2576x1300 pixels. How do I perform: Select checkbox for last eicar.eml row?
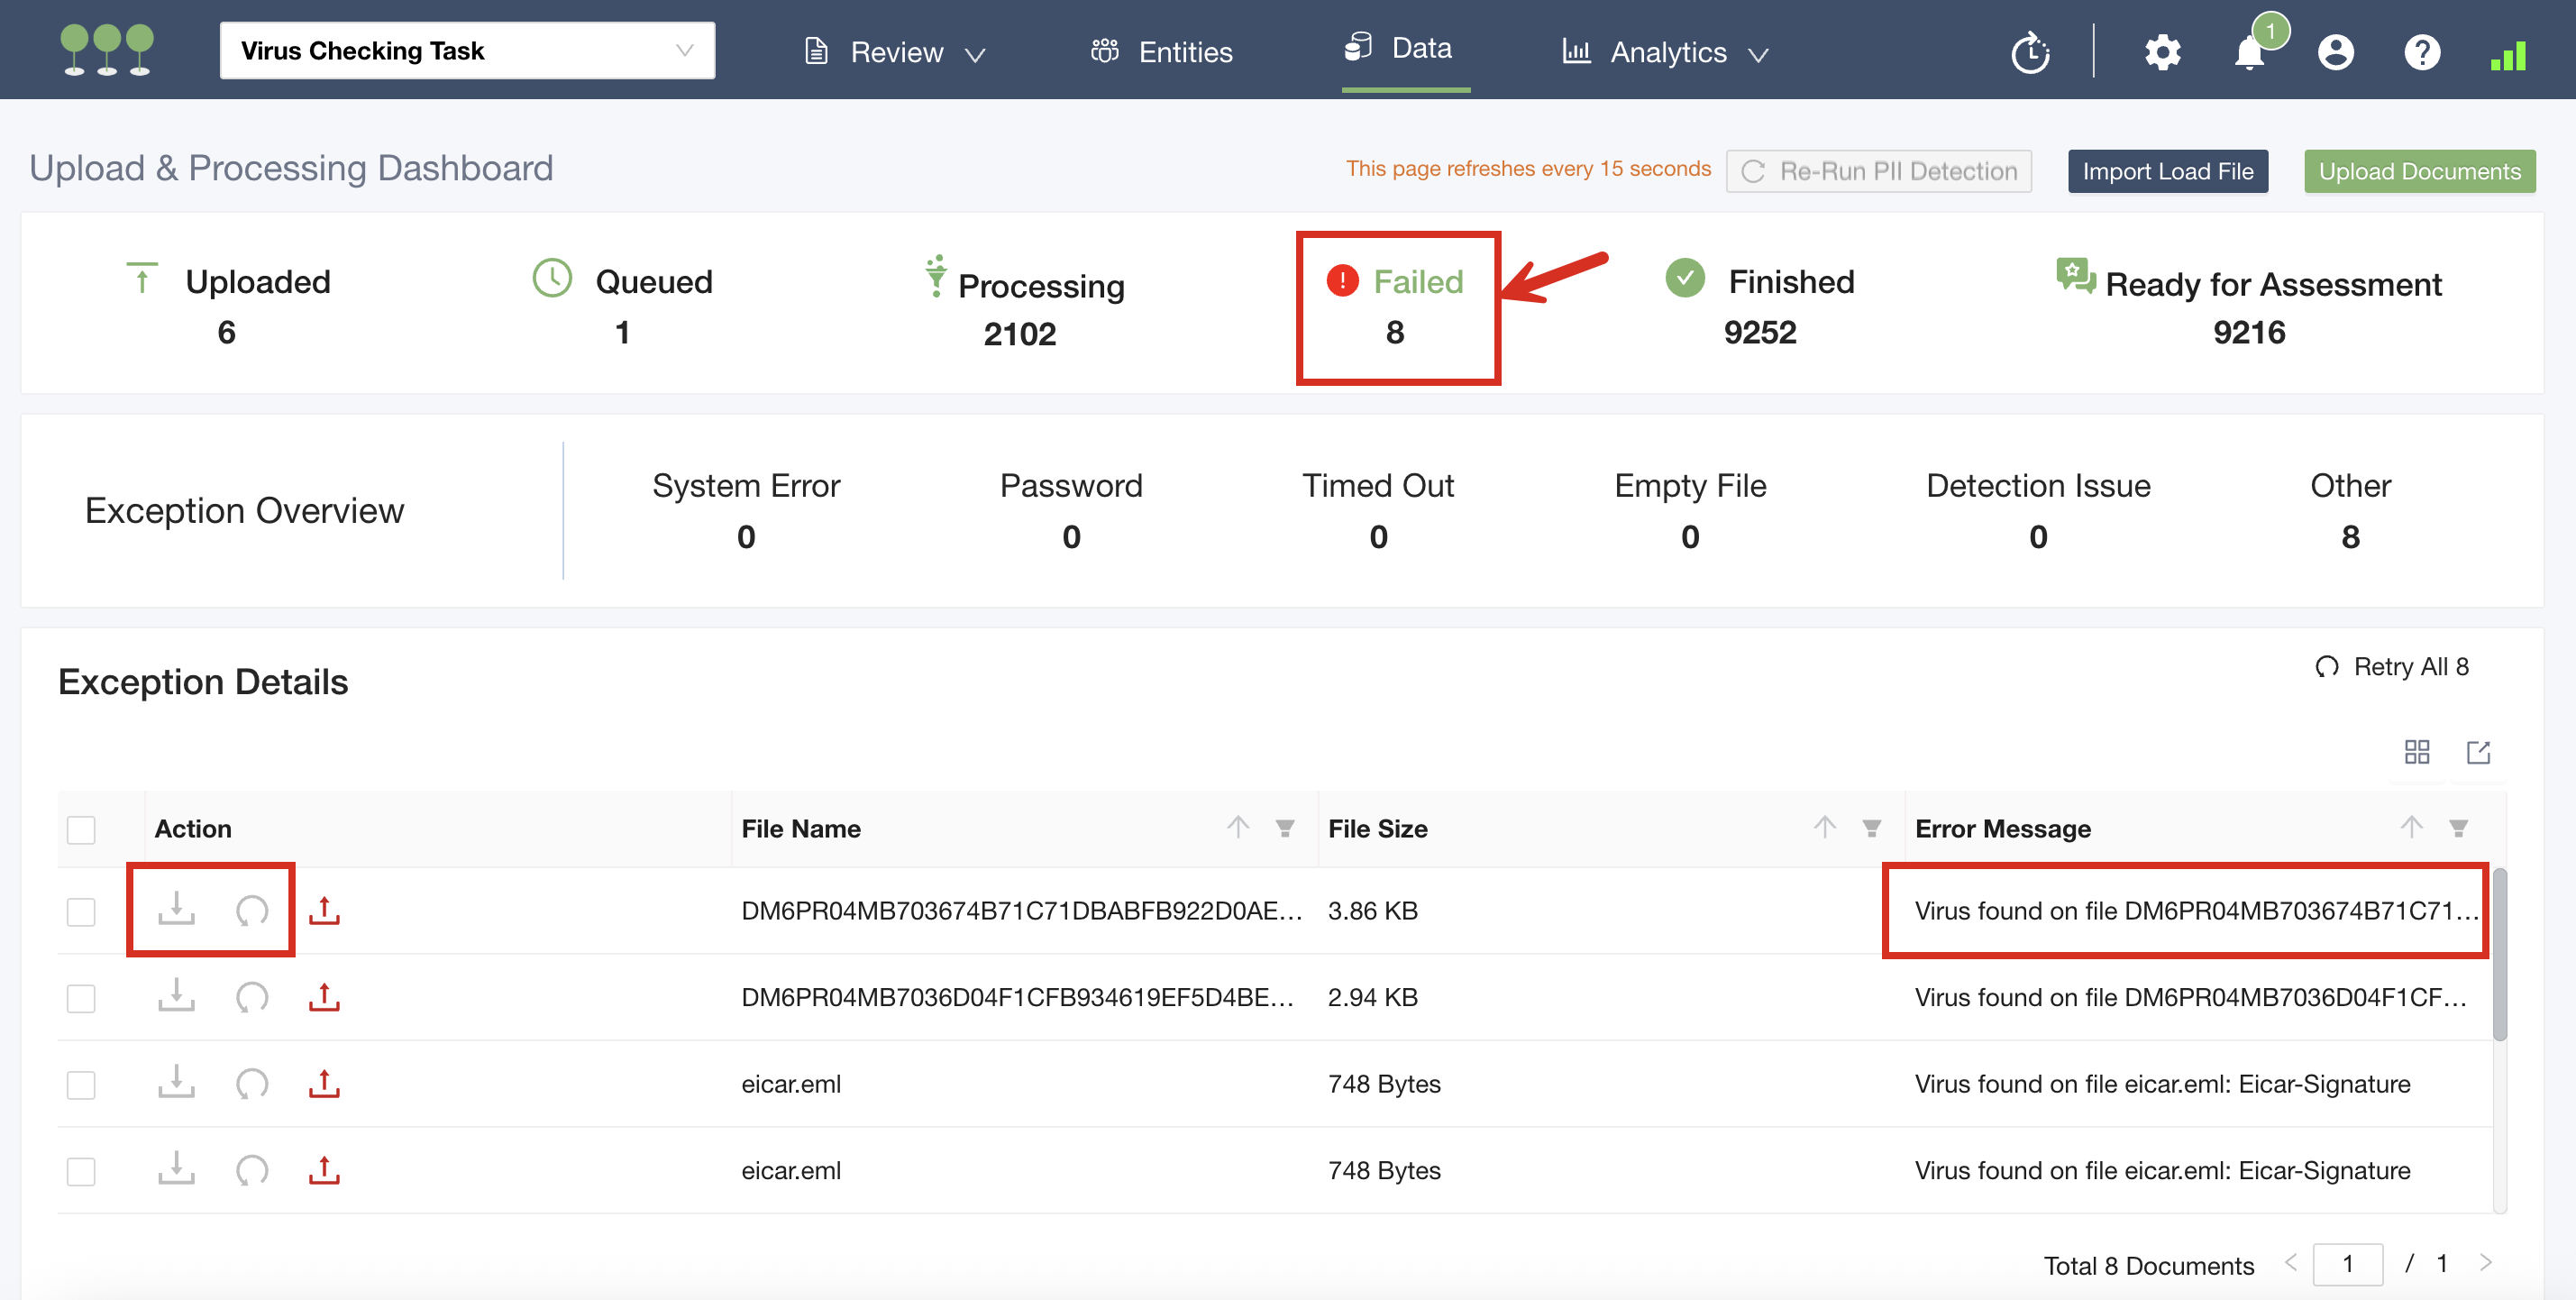[81, 1170]
